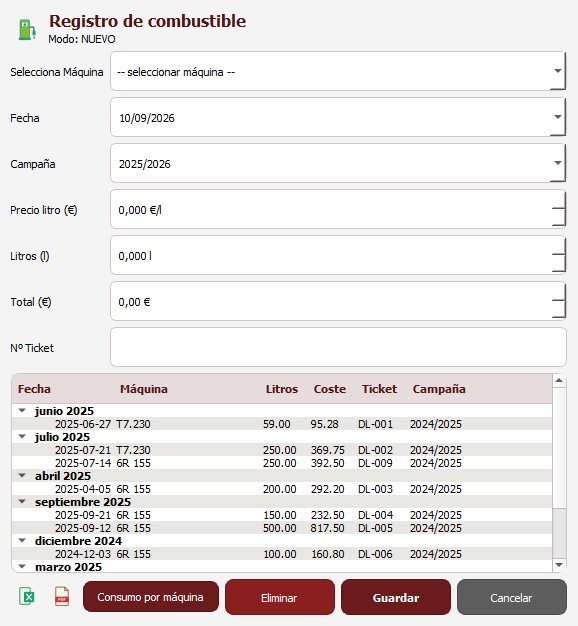The width and height of the screenshot is (578, 626).
Task: Open the Selecciona Máquina dropdown
Action: 558,71
